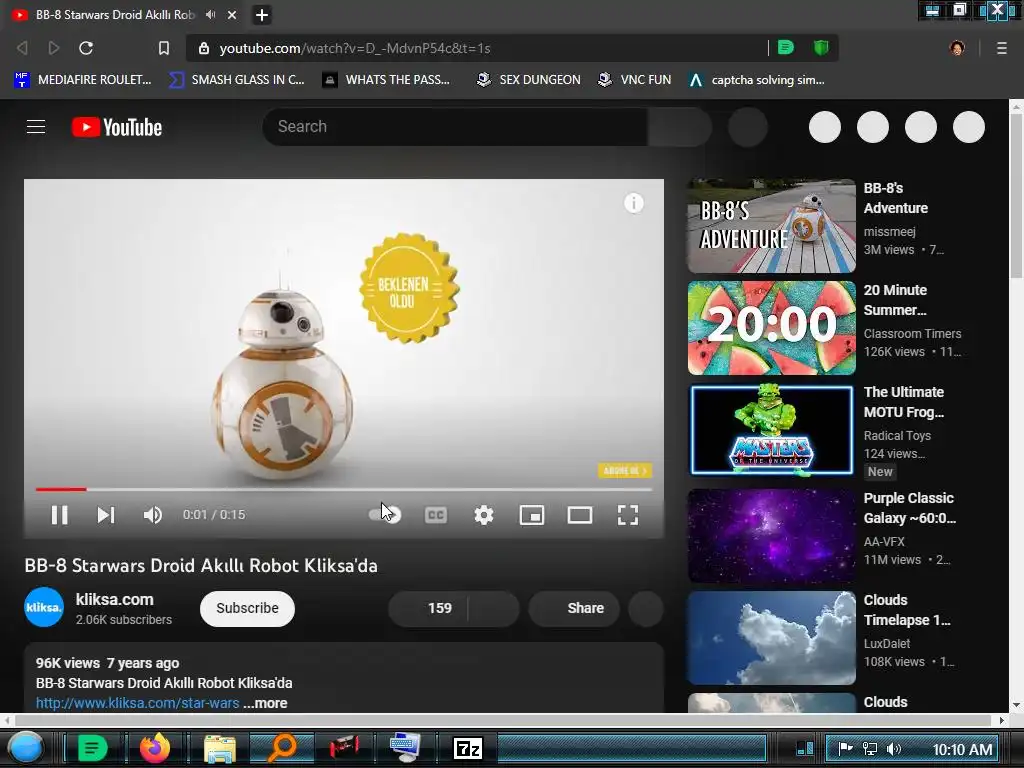Toggle the autoplay switch in player
Screen dimensions: 1024x768
[385, 515]
